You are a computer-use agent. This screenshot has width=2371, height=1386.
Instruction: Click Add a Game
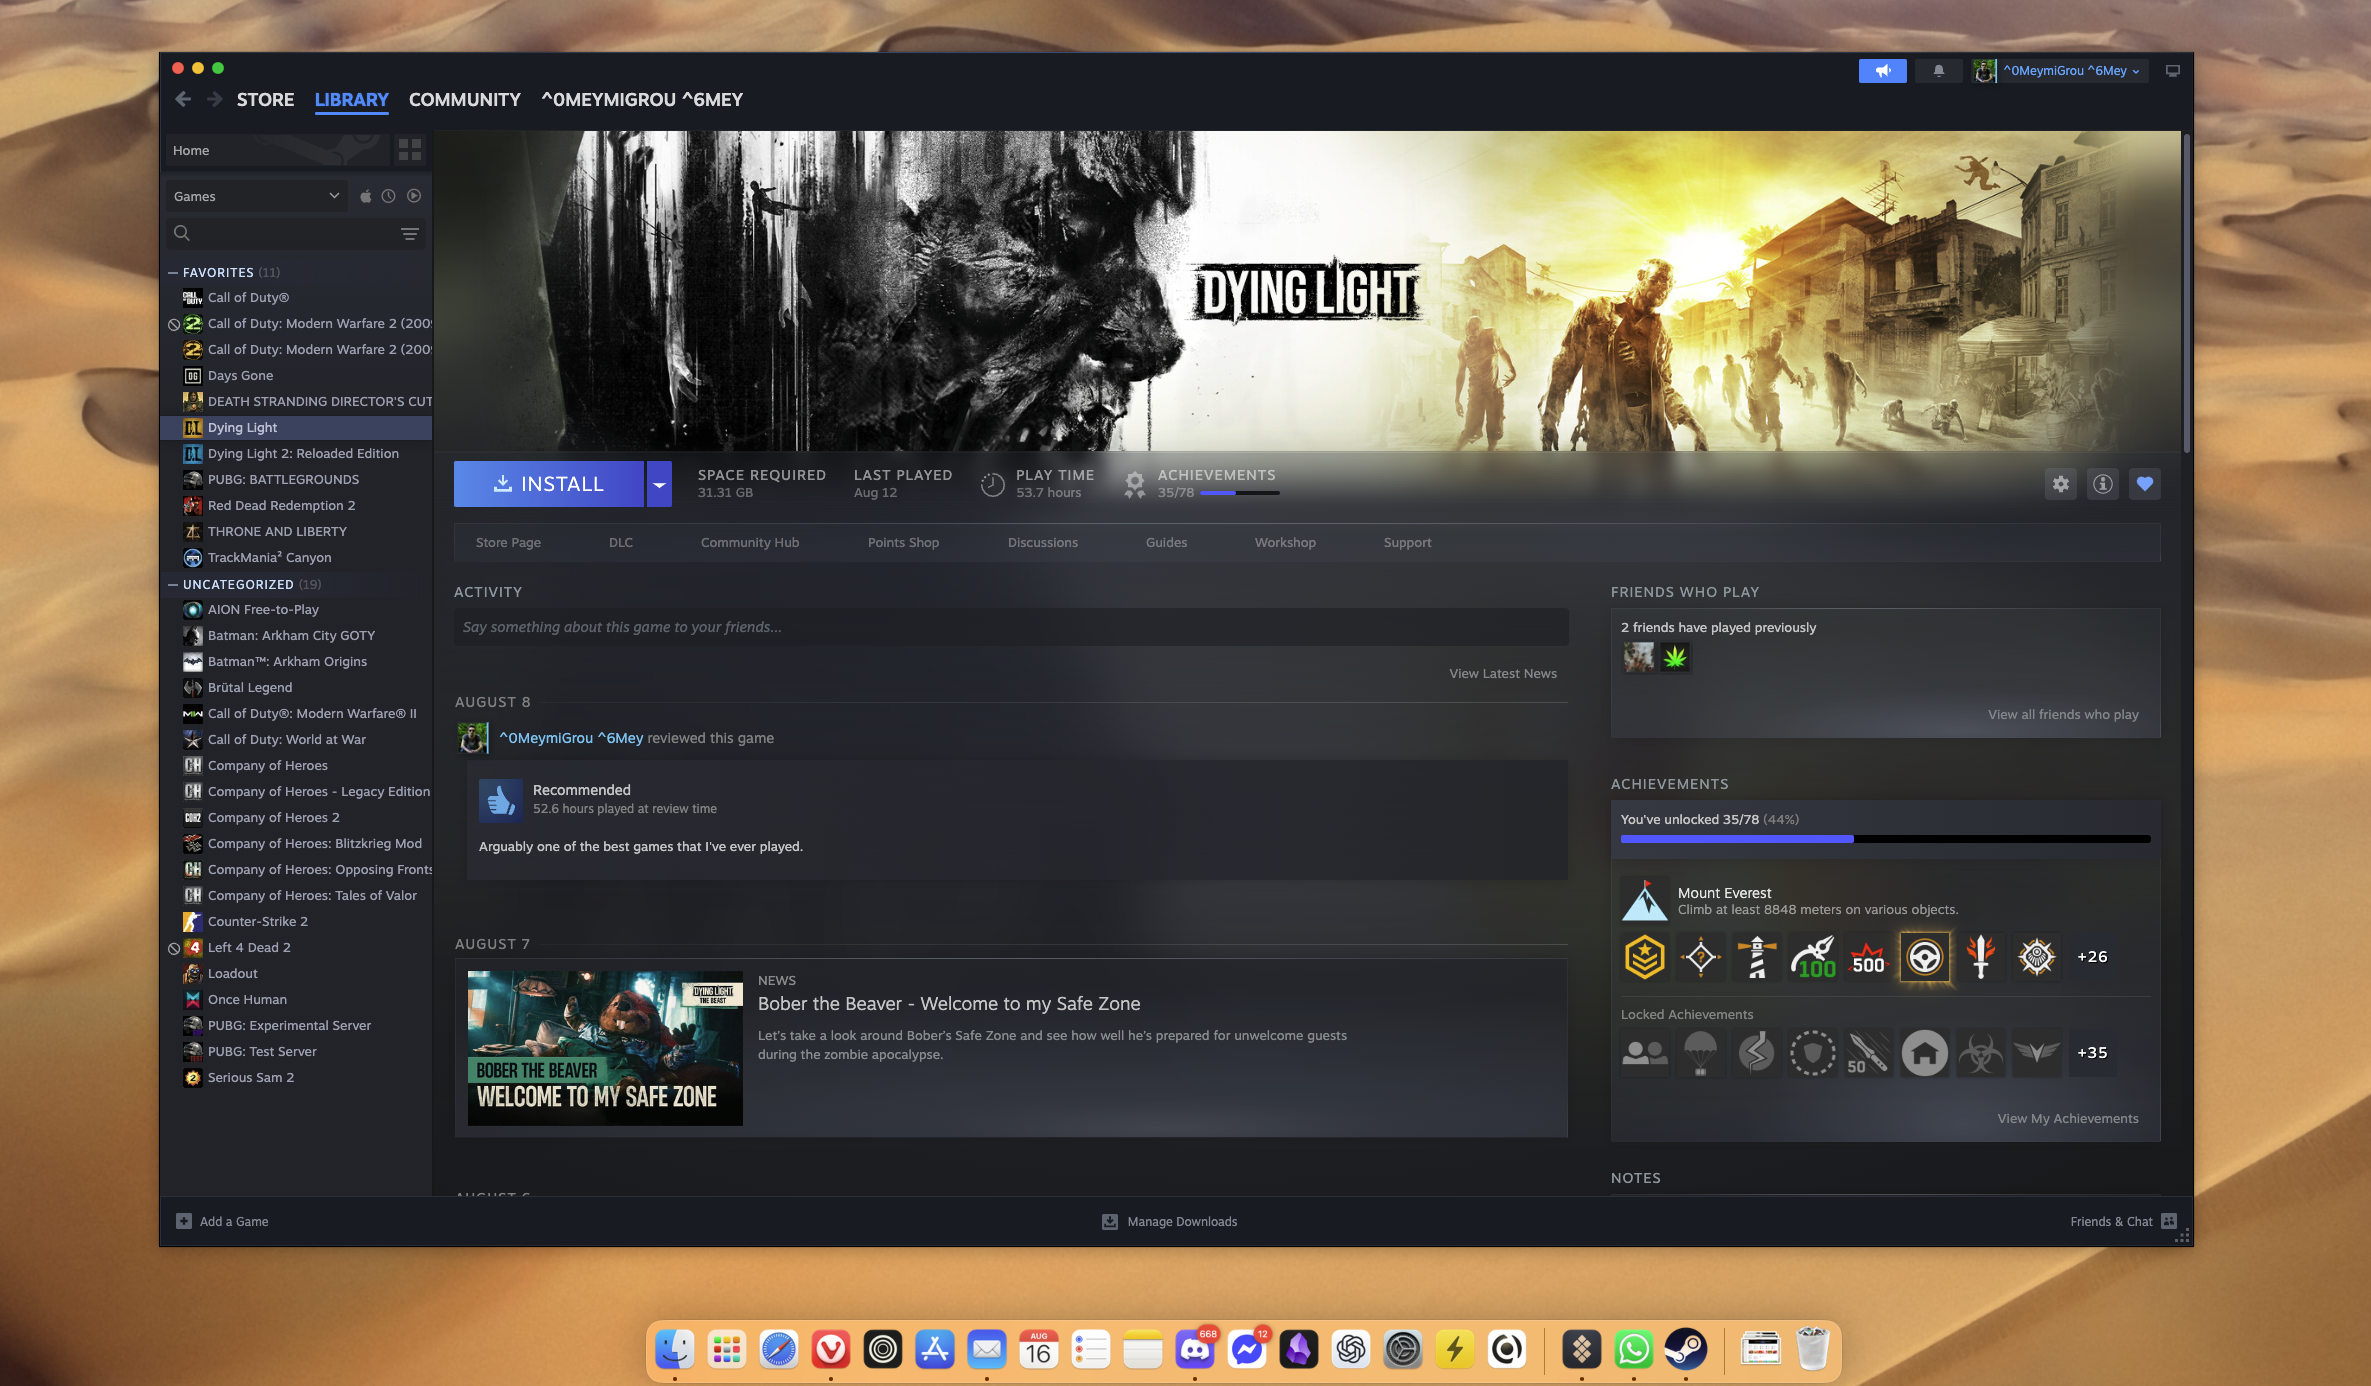pos(222,1222)
